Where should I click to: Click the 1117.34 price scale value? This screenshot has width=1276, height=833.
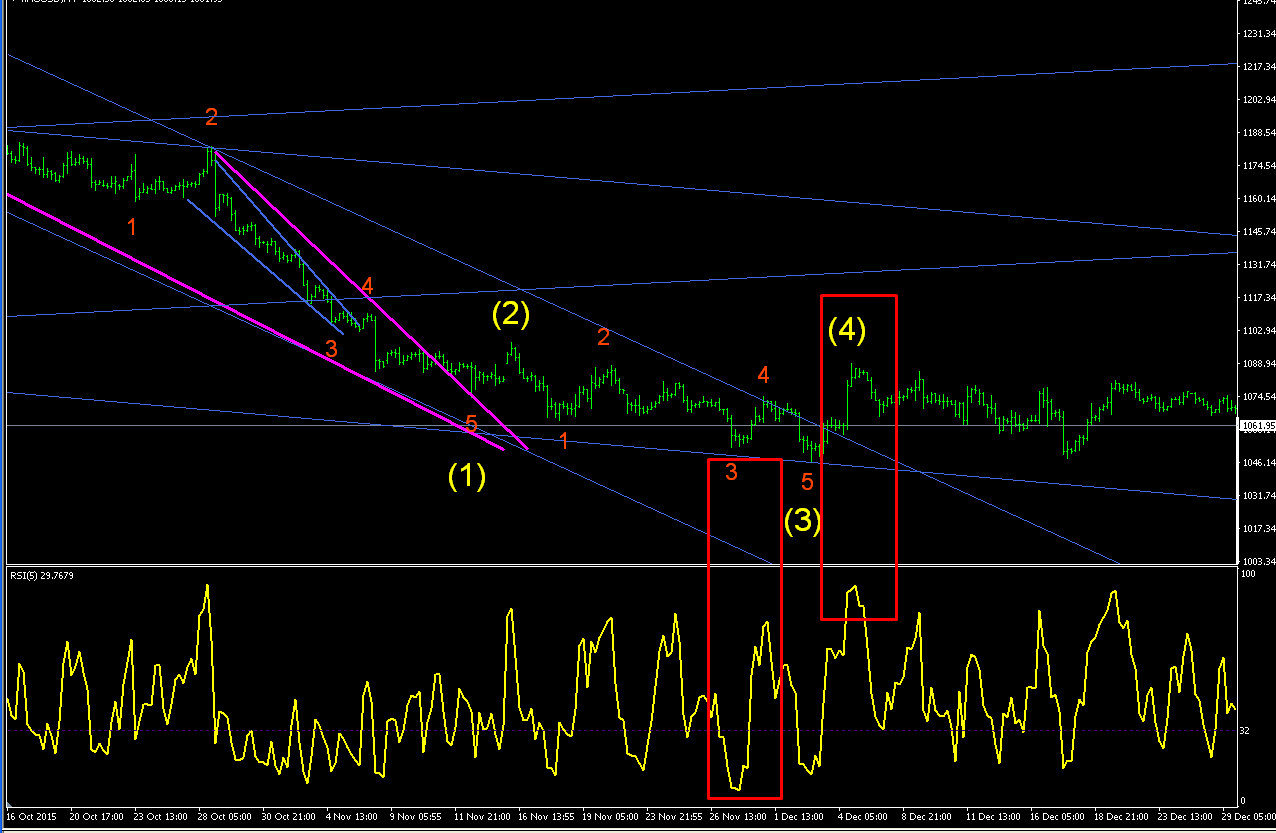pyautogui.click(x=1257, y=298)
